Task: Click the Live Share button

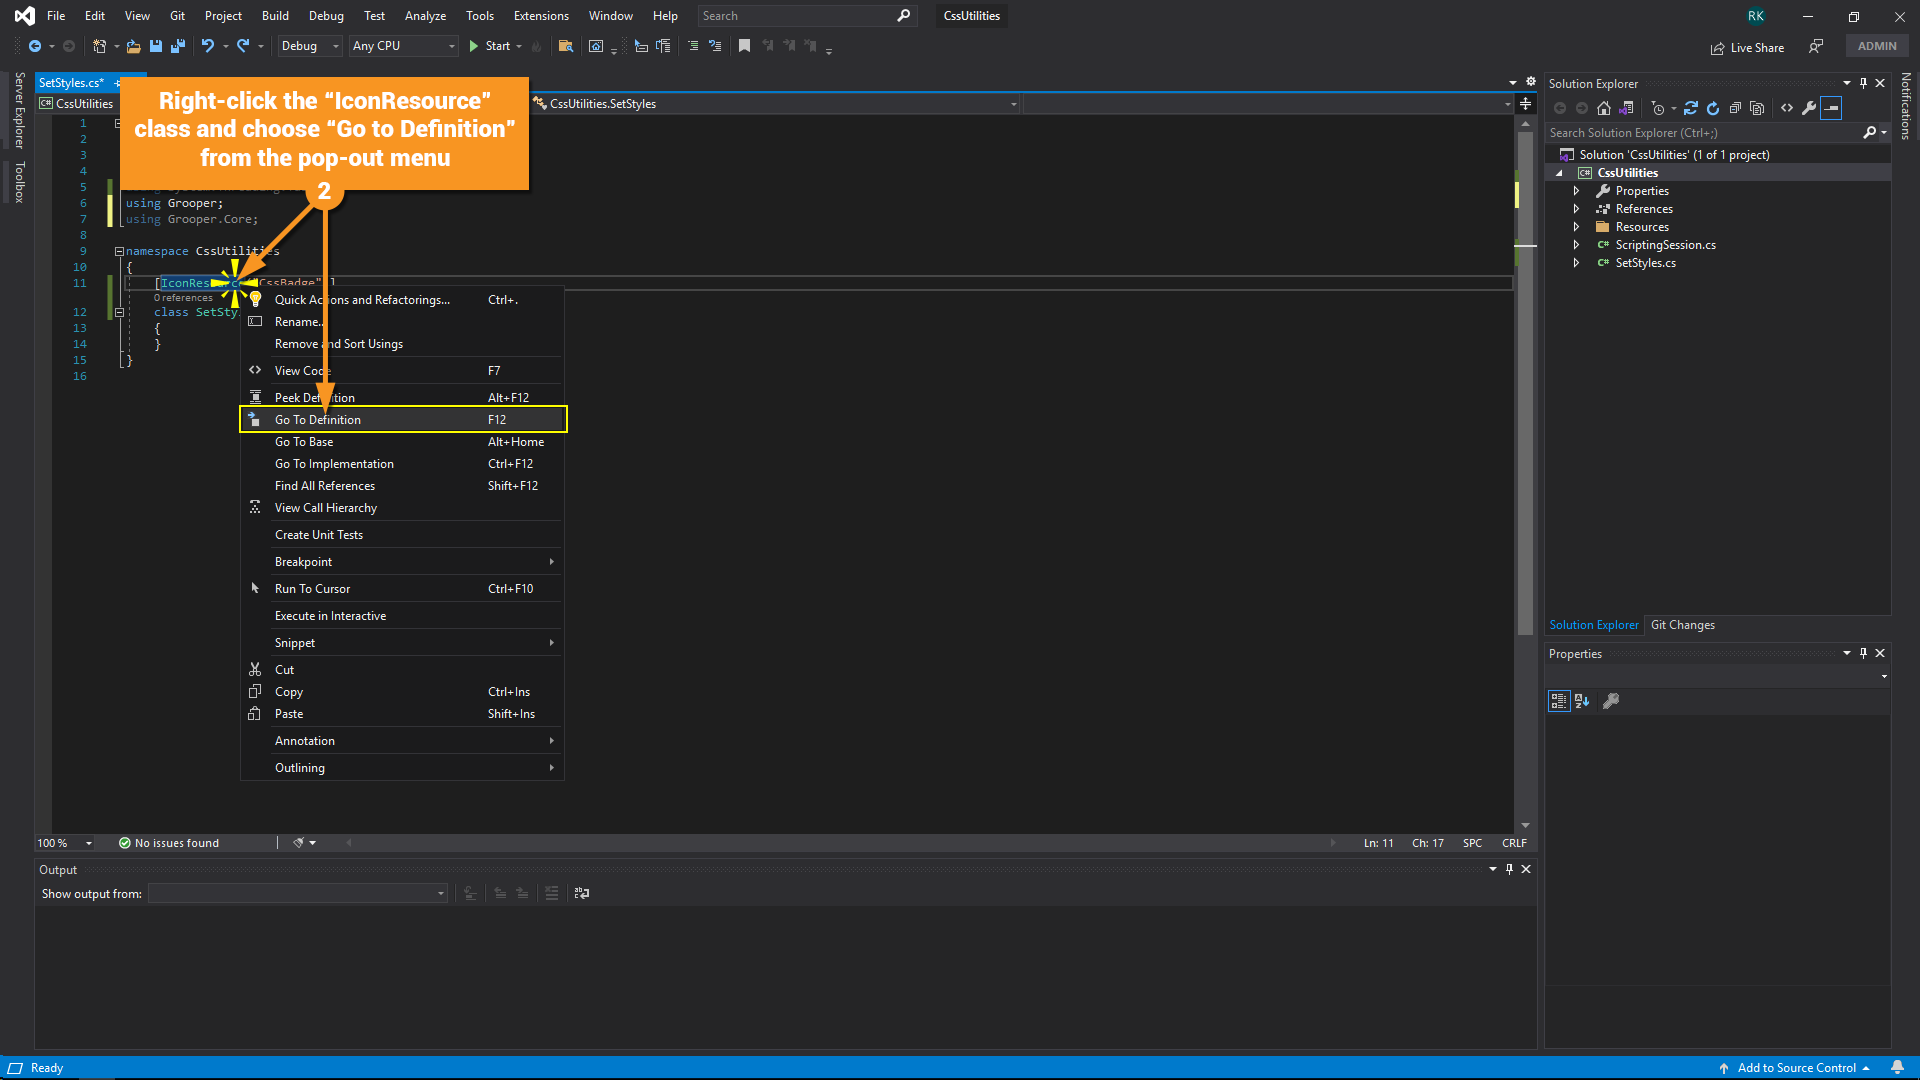Action: (x=1747, y=47)
